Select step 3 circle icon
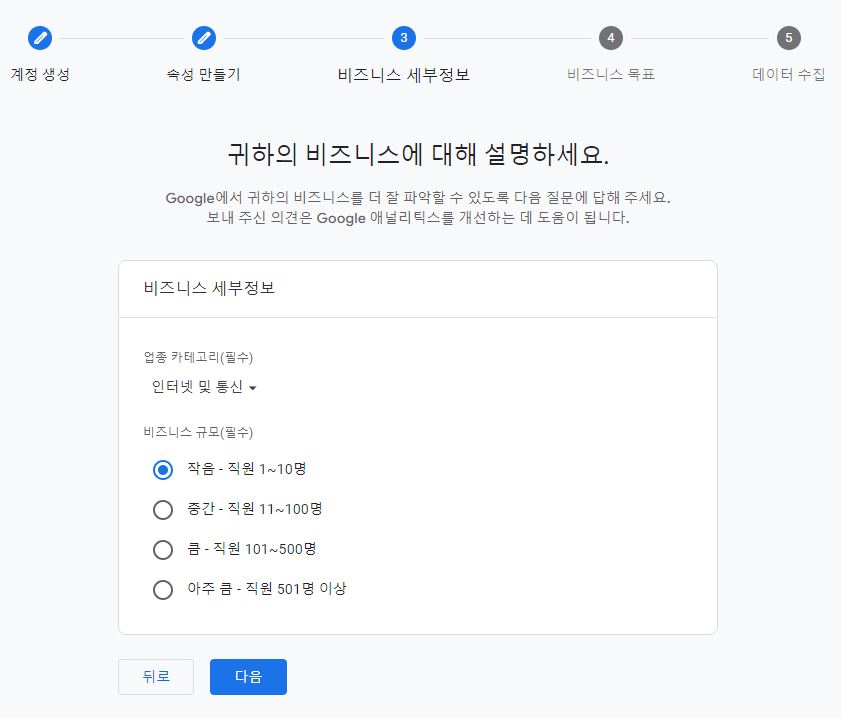The image size is (841, 718). (x=404, y=38)
